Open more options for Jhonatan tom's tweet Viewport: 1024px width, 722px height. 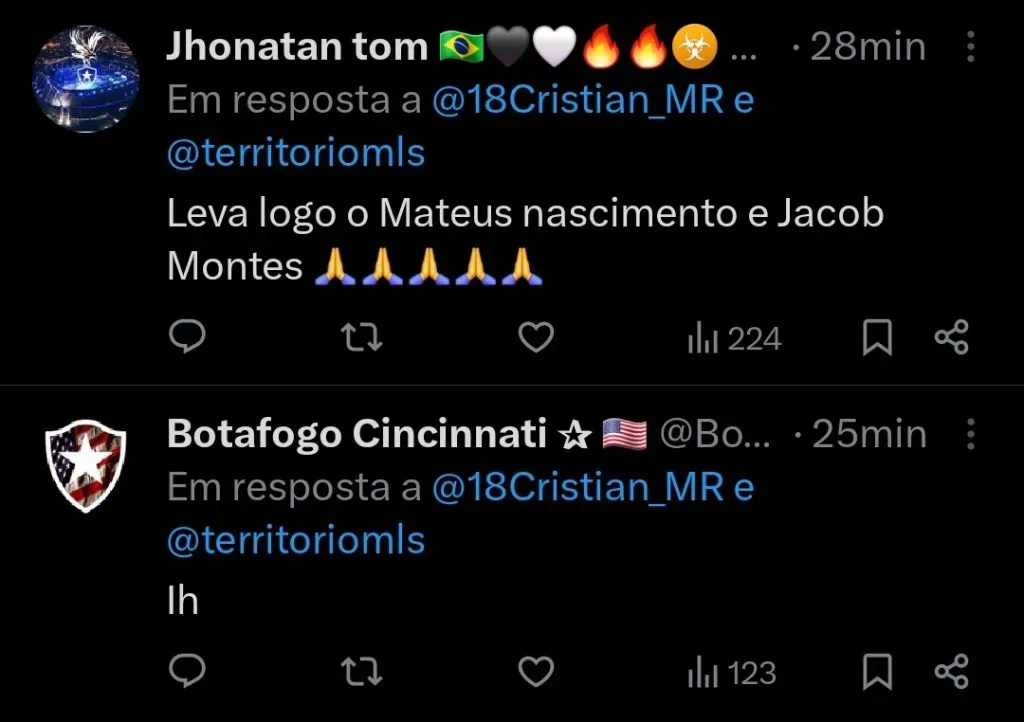click(969, 47)
